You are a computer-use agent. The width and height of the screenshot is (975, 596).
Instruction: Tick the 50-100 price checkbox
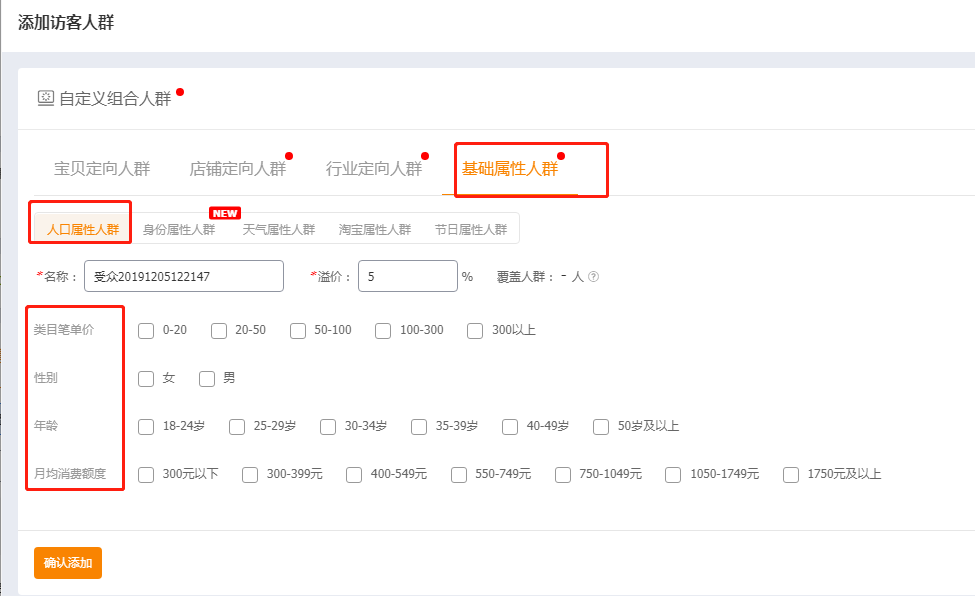298,330
